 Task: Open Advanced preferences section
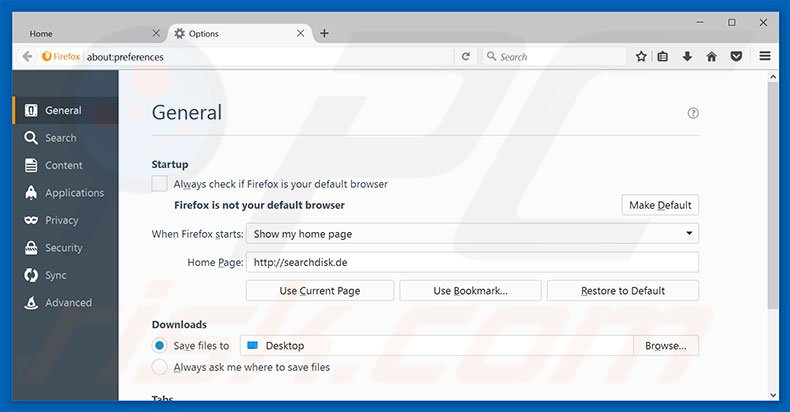click(65, 302)
